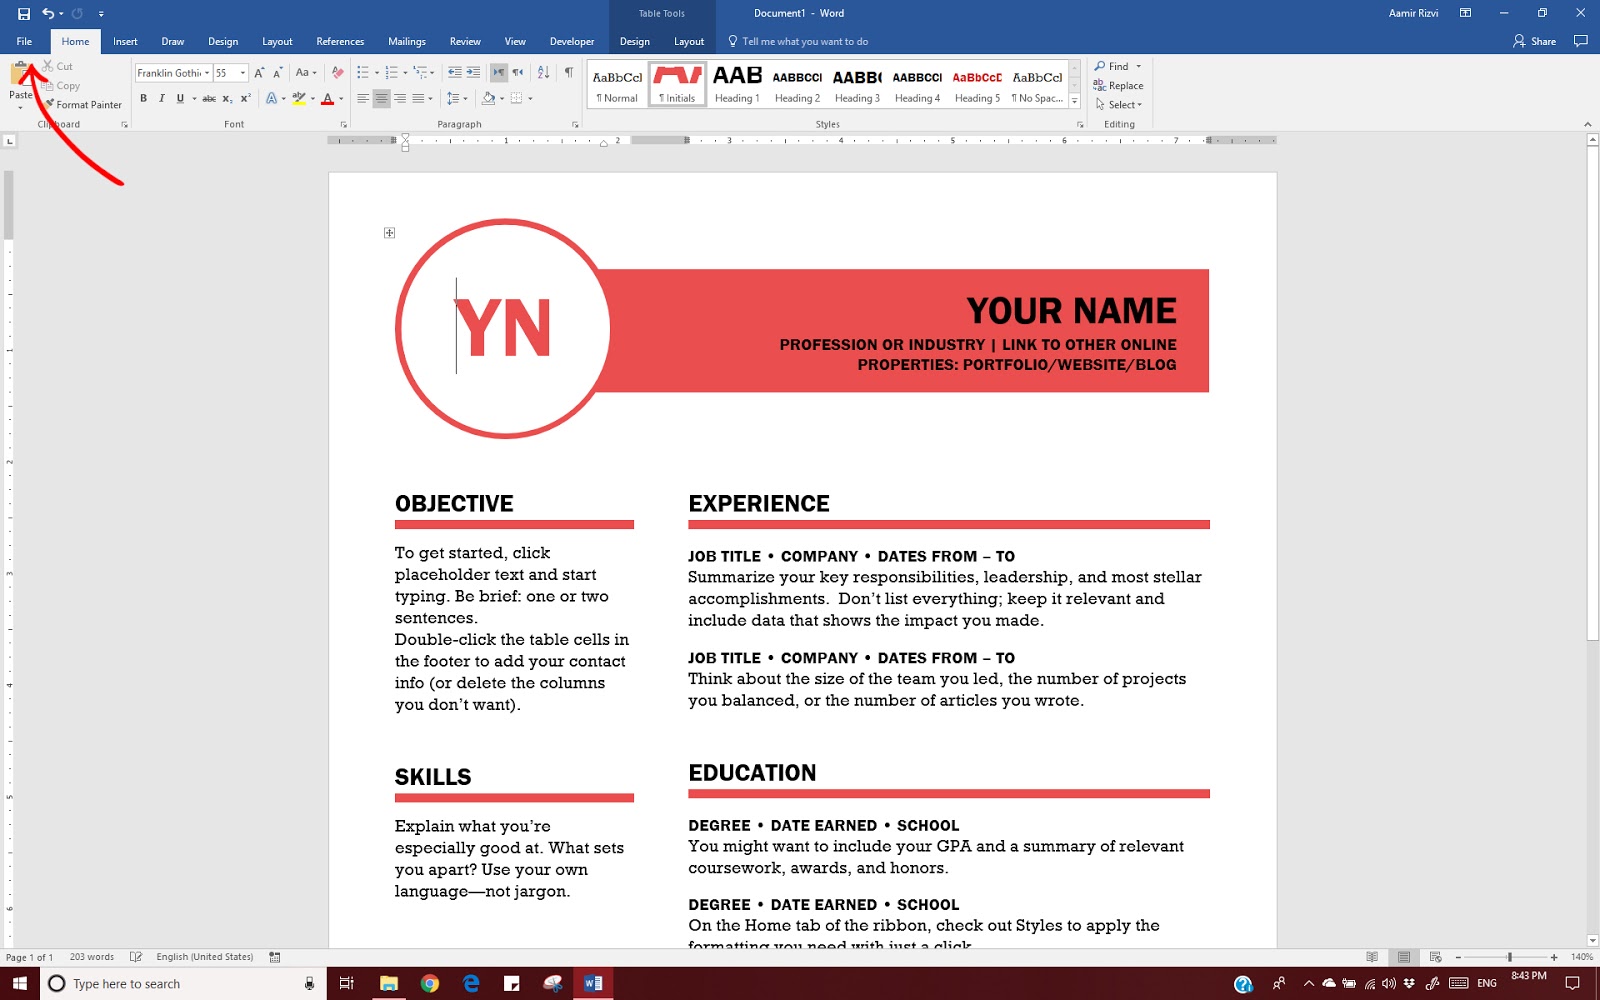This screenshot has width=1600, height=1000.
Task: Open Task View on the taskbar
Action: 347,983
